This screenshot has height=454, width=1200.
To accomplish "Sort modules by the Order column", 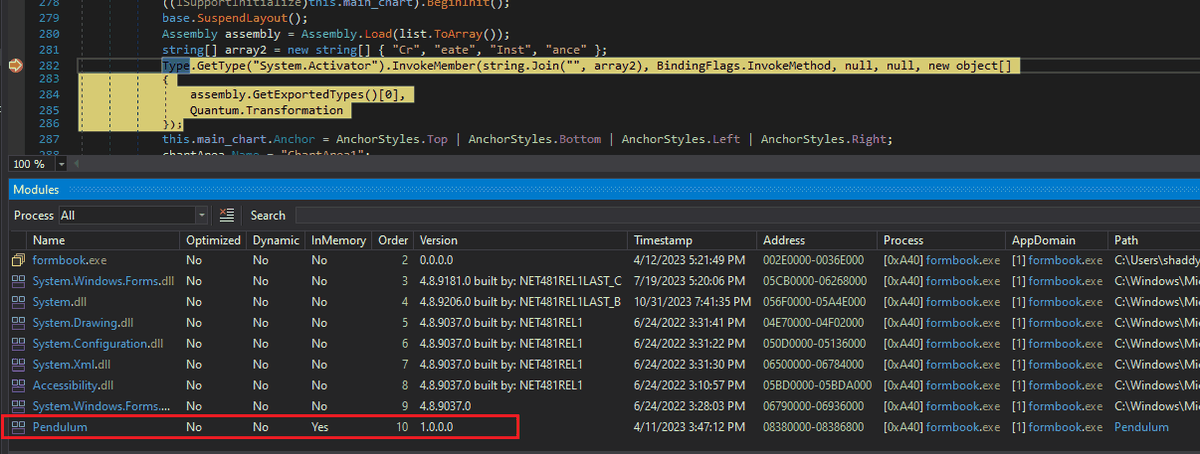I will tap(392, 240).
